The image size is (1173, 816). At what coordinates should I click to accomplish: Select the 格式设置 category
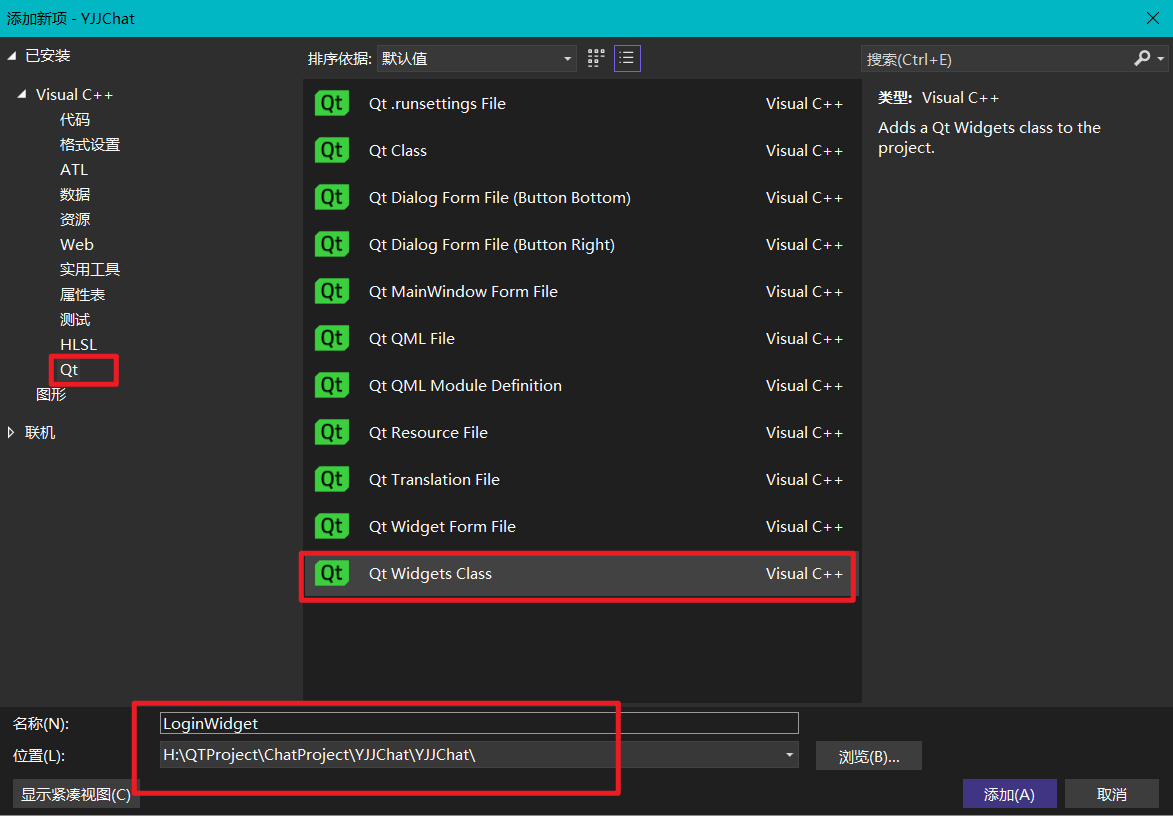tap(90, 144)
